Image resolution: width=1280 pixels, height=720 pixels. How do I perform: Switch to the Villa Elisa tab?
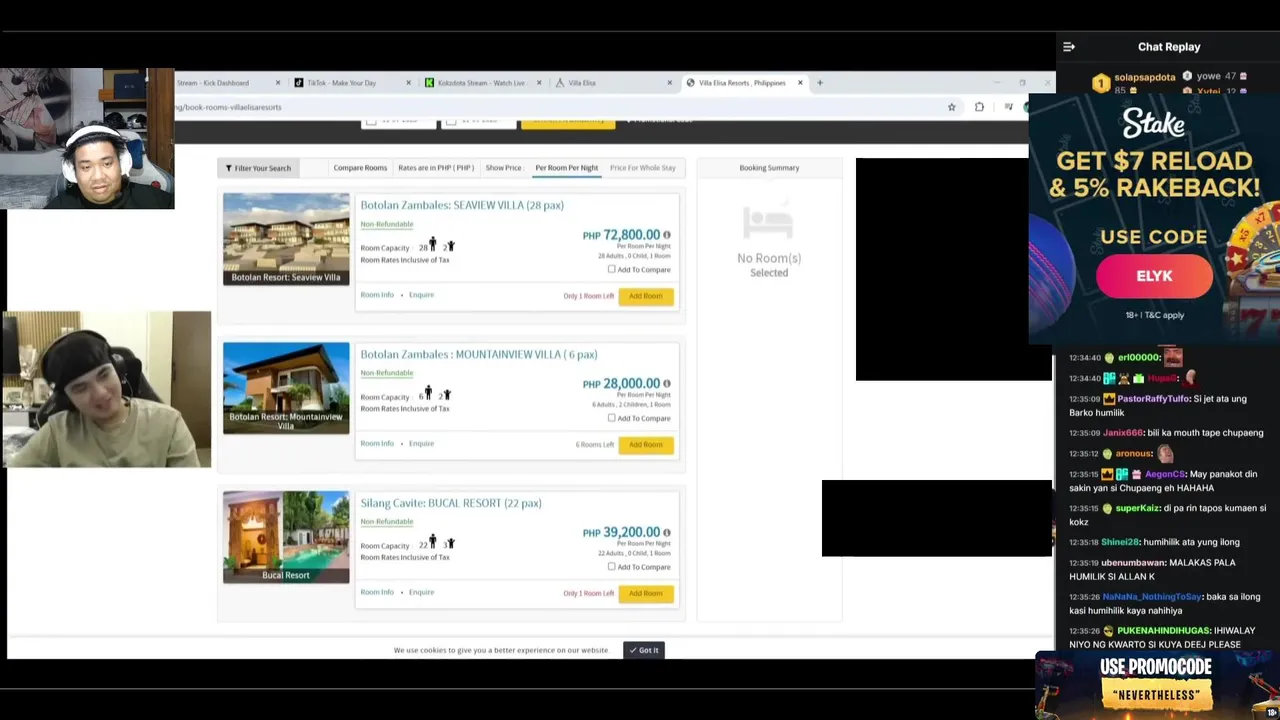tap(582, 83)
